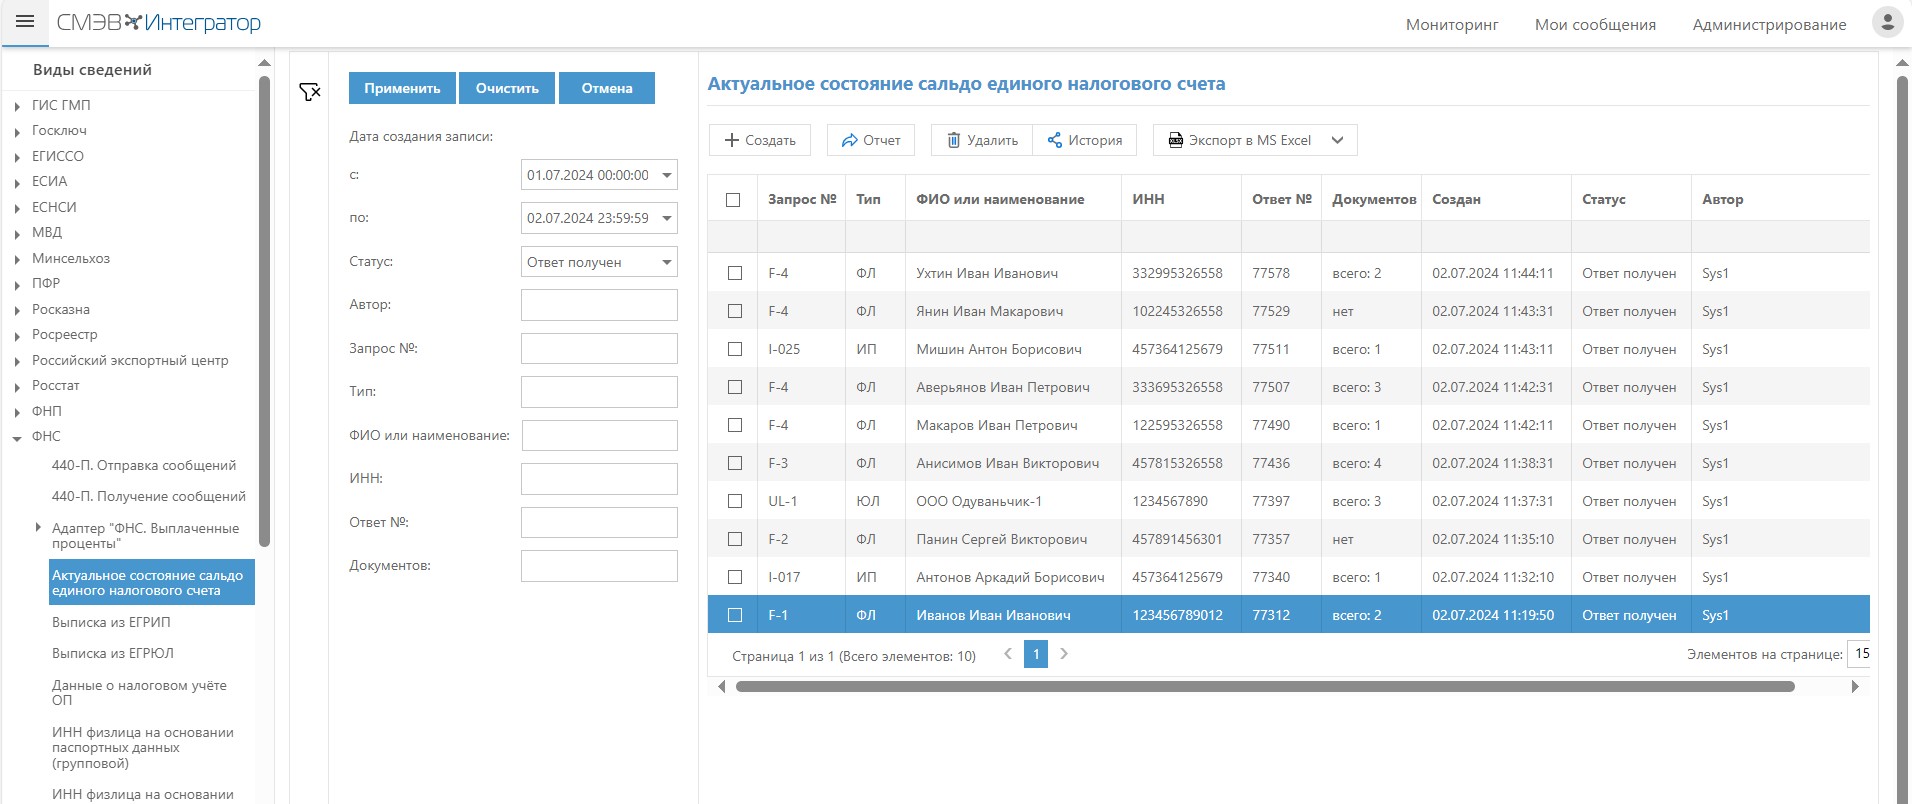Expand the Росреестр tree node
1912x804 pixels.
(x=17, y=335)
